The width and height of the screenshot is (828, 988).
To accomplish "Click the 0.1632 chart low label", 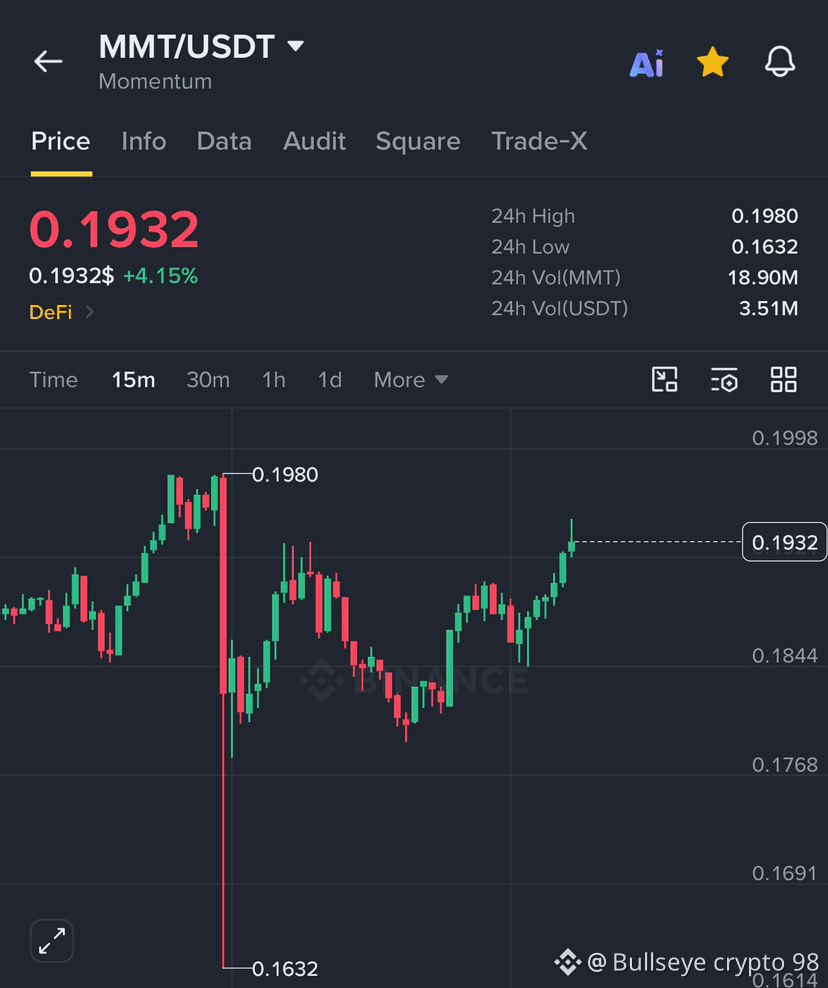I will coord(285,968).
